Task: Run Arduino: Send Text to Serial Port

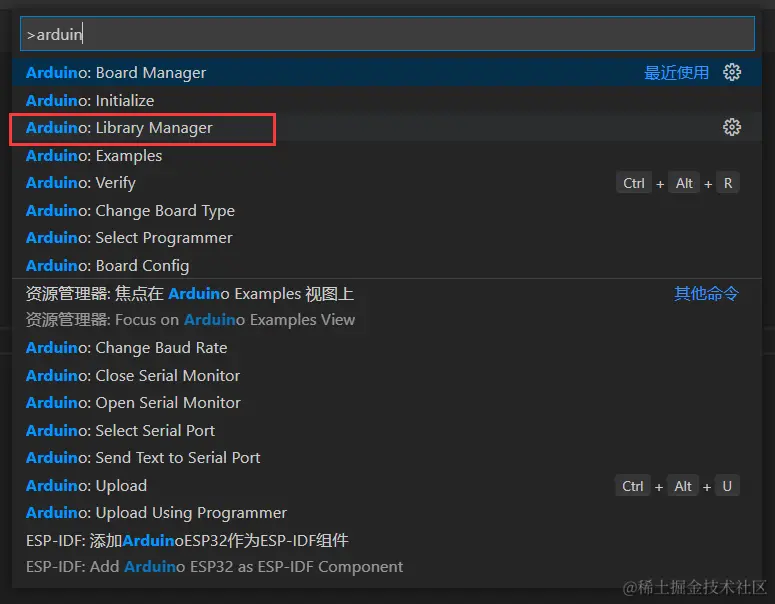Action: click(x=387, y=458)
